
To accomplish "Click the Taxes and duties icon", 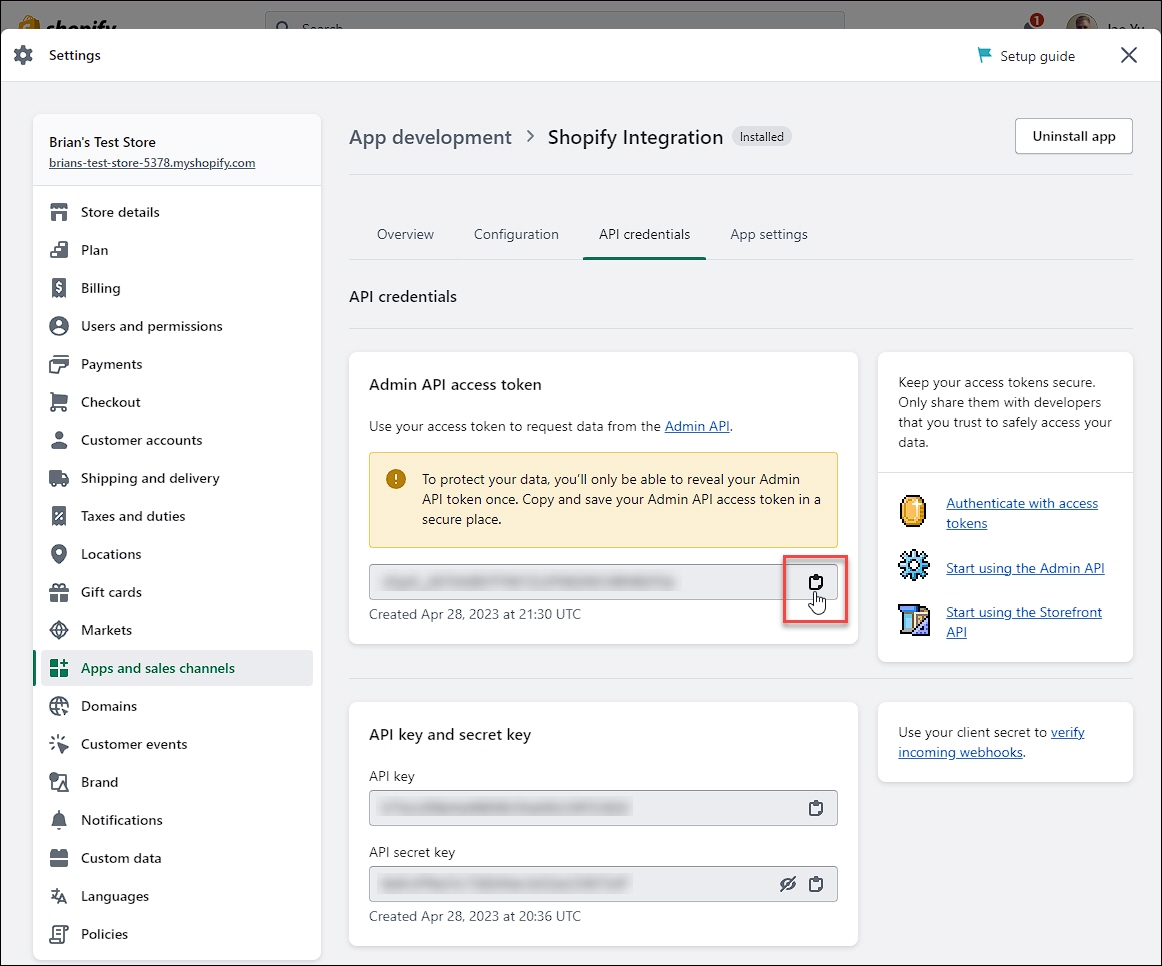I will click(59, 516).
